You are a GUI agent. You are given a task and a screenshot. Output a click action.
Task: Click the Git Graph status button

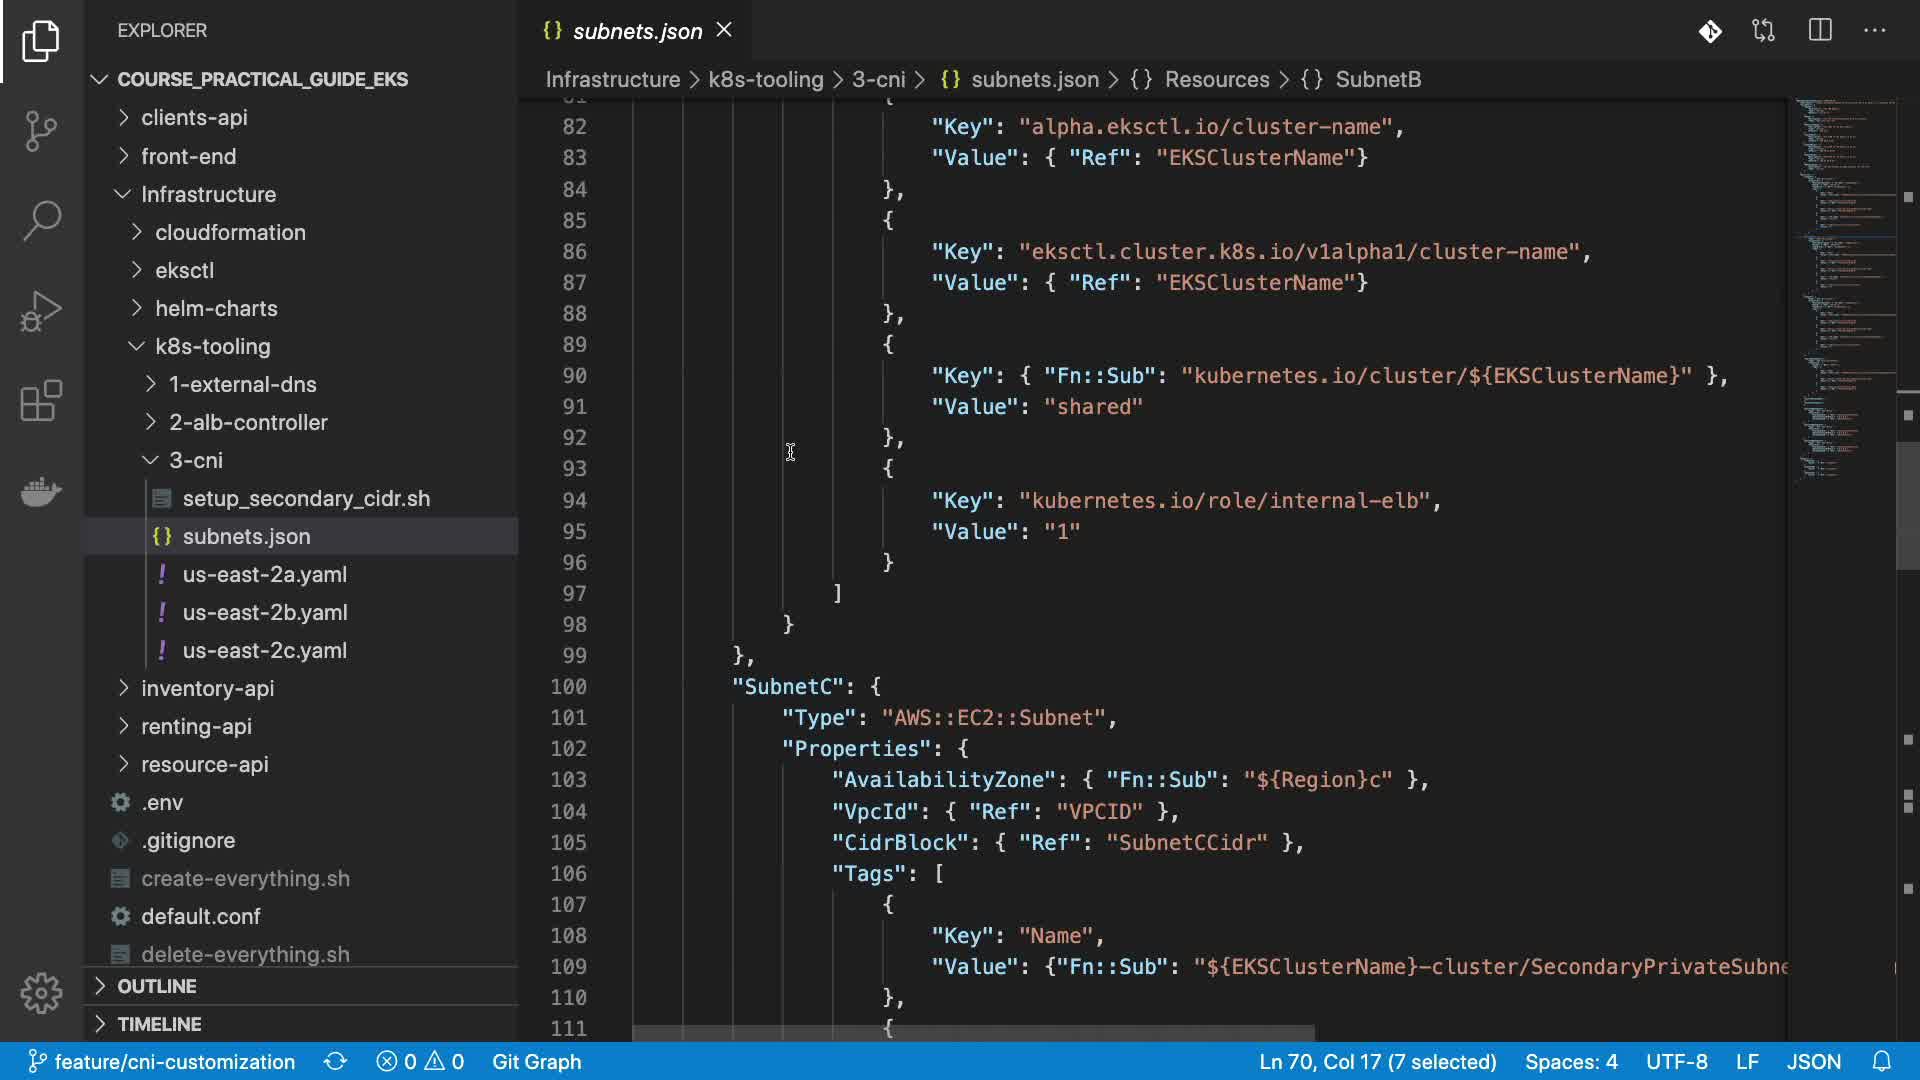[536, 1061]
